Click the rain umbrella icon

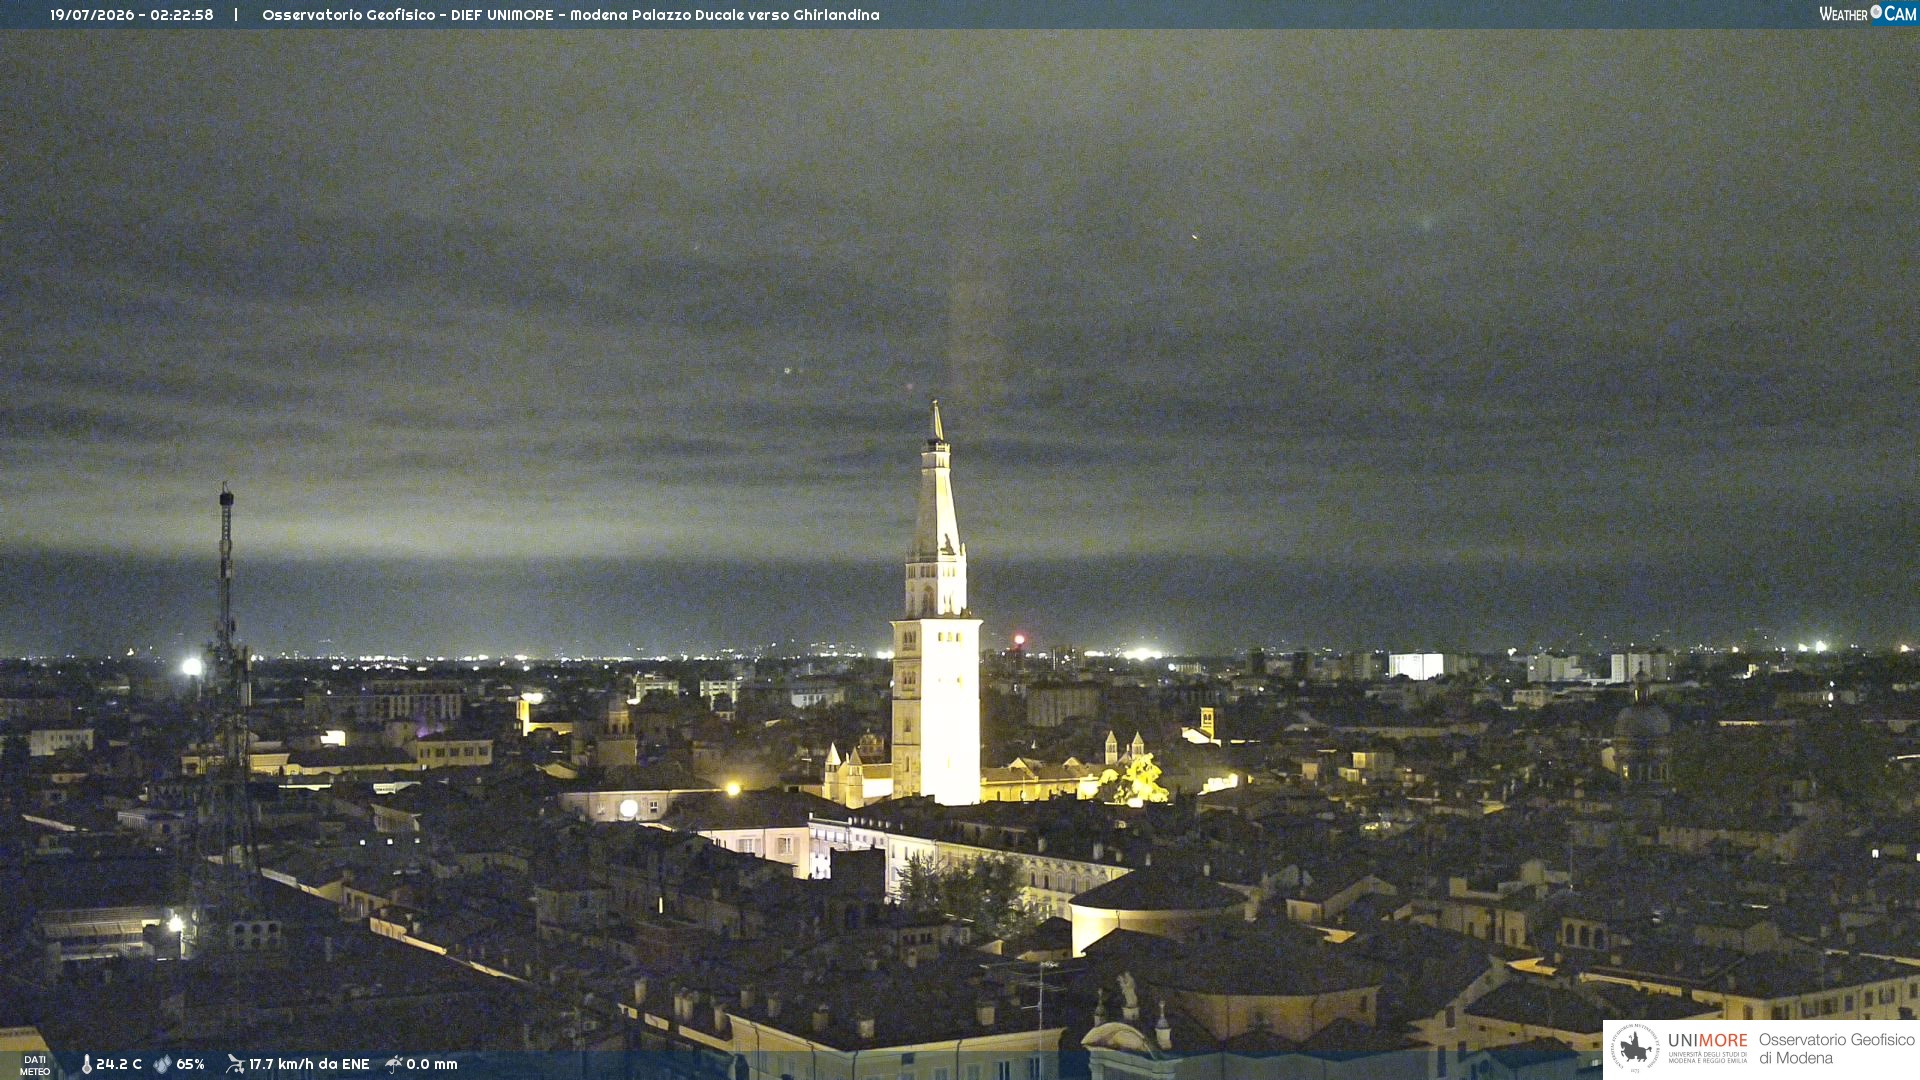coord(394,1064)
